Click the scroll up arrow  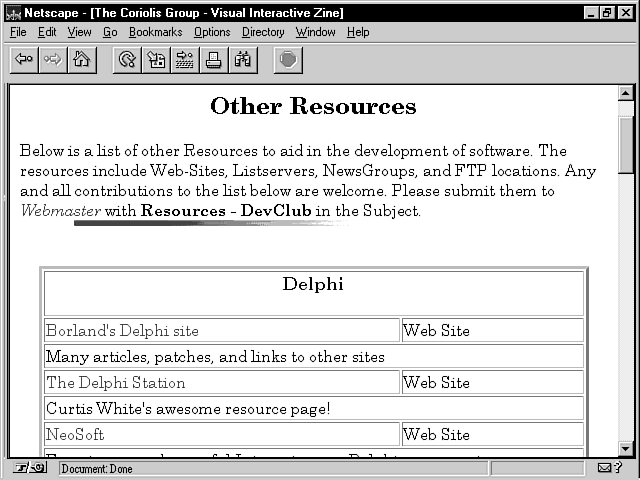click(625, 93)
